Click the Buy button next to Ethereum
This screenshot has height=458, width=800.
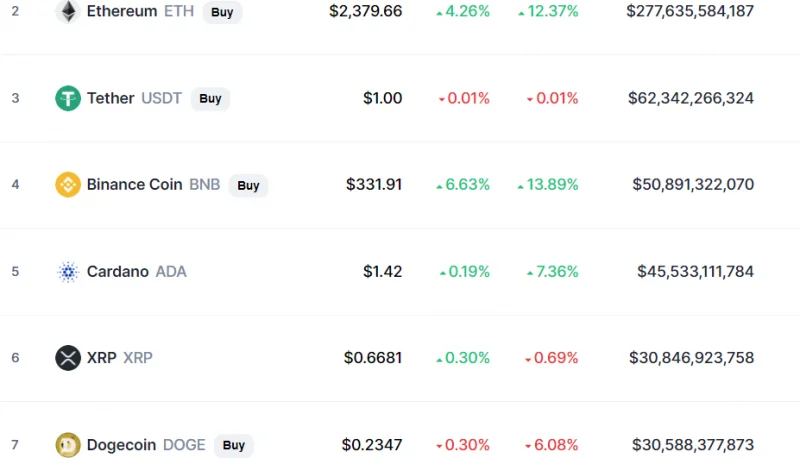tap(222, 12)
